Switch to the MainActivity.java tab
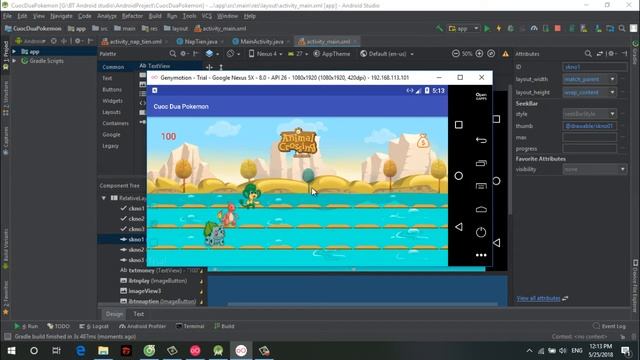 [x=261, y=42]
